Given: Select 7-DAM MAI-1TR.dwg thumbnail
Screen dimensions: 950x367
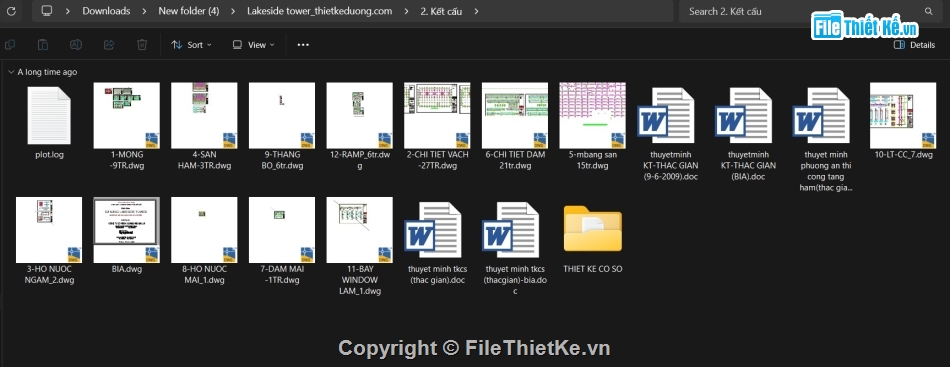Looking at the screenshot, I should [282, 230].
